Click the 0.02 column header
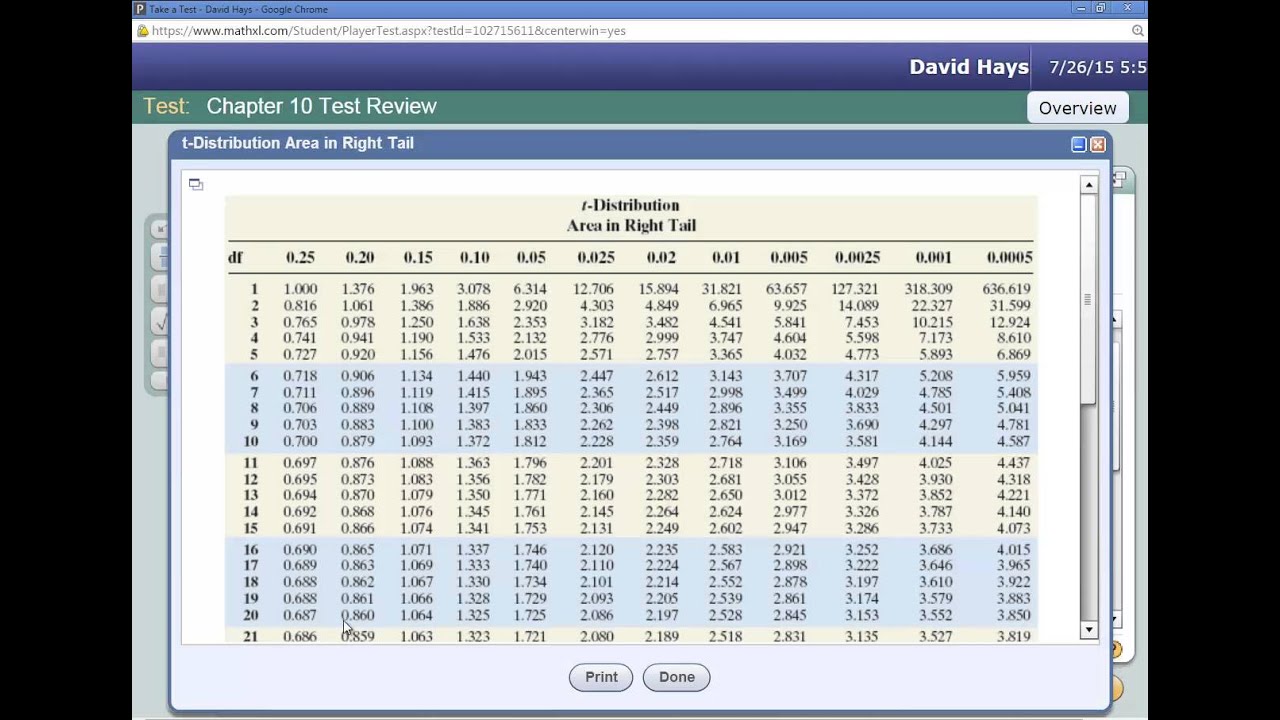This screenshot has width=1280, height=720. coord(661,258)
